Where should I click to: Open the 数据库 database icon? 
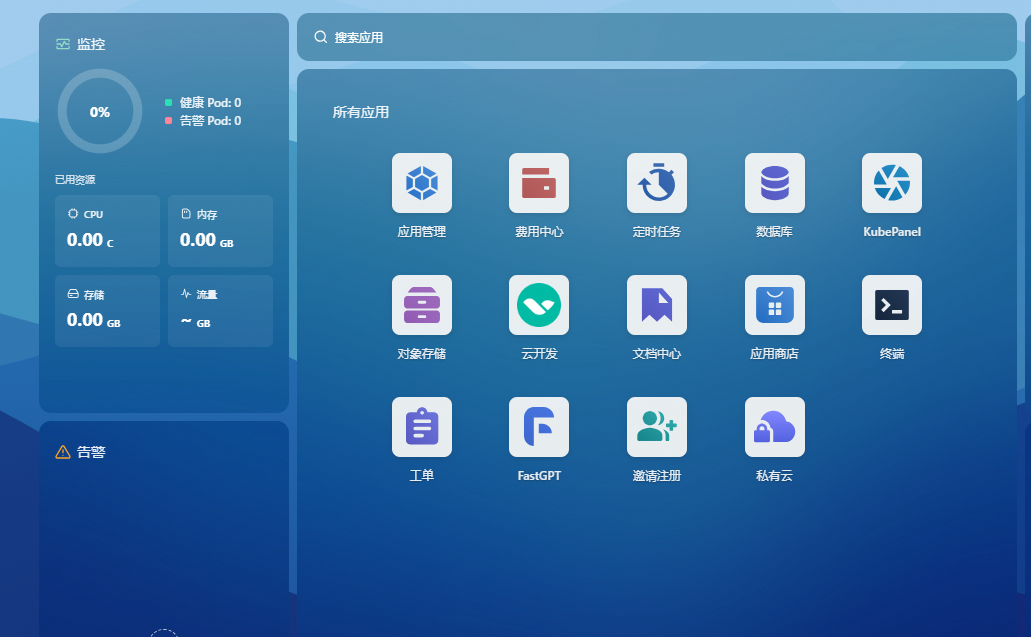pyautogui.click(x=774, y=183)
